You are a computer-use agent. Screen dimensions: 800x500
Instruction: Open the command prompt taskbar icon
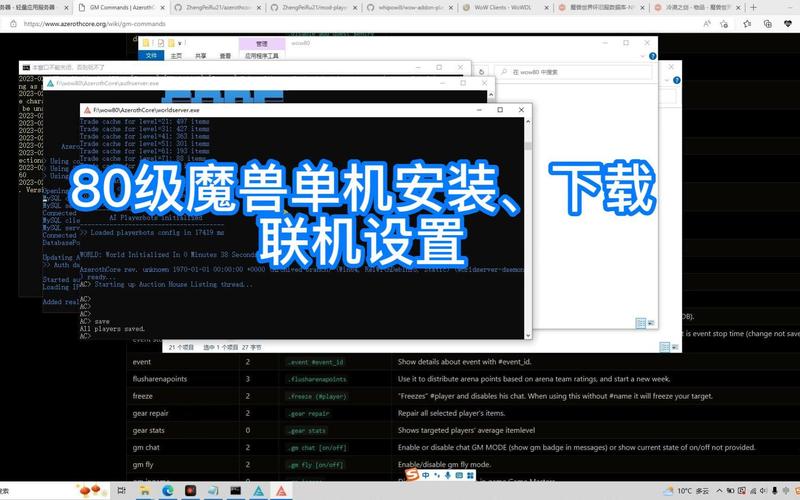pos(236,491)
